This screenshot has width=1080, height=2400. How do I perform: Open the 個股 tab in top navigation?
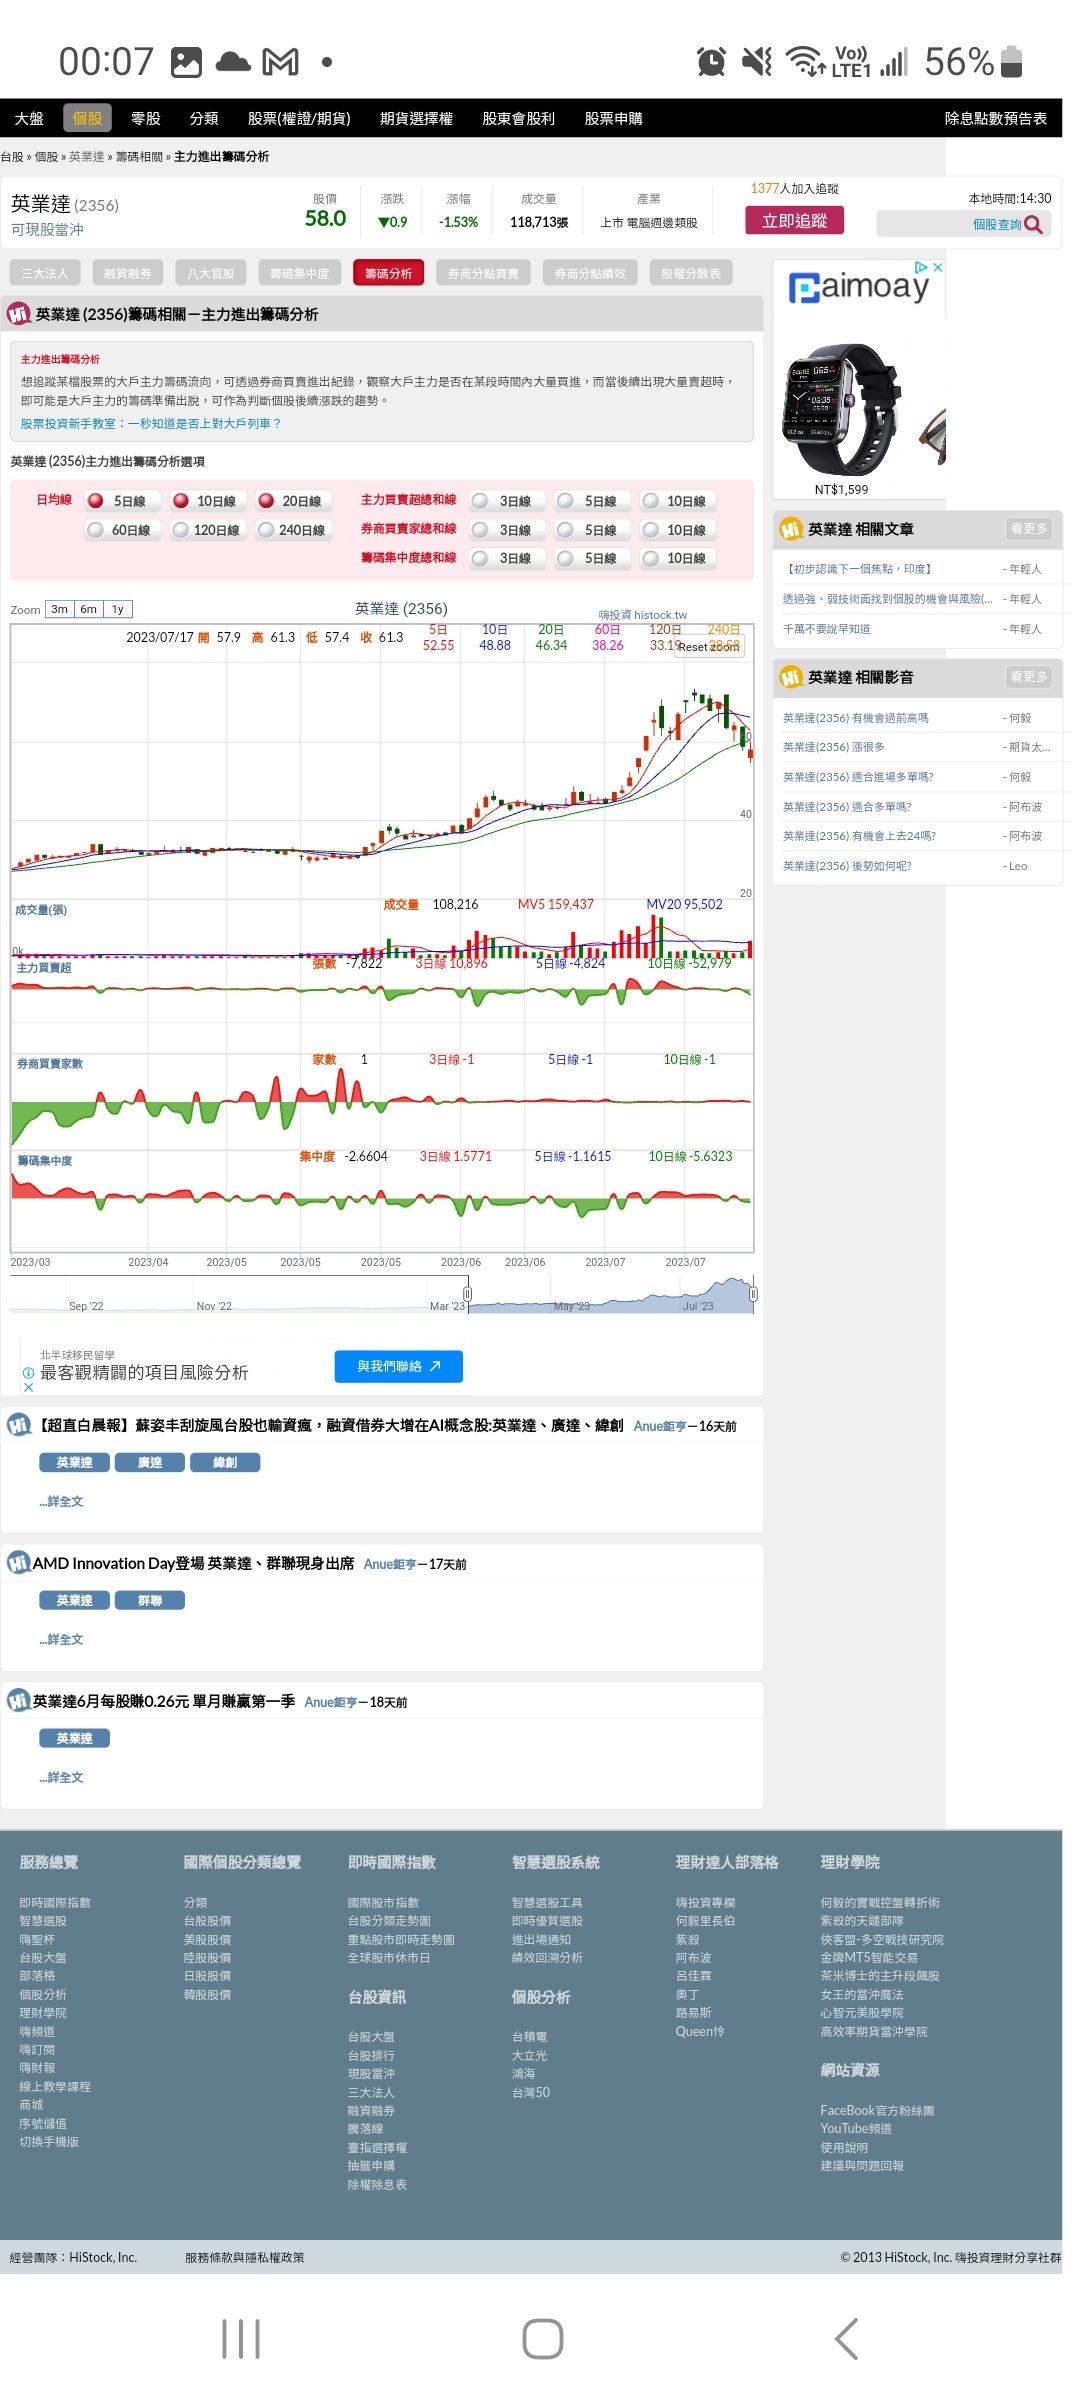click(x=87, y=118)
